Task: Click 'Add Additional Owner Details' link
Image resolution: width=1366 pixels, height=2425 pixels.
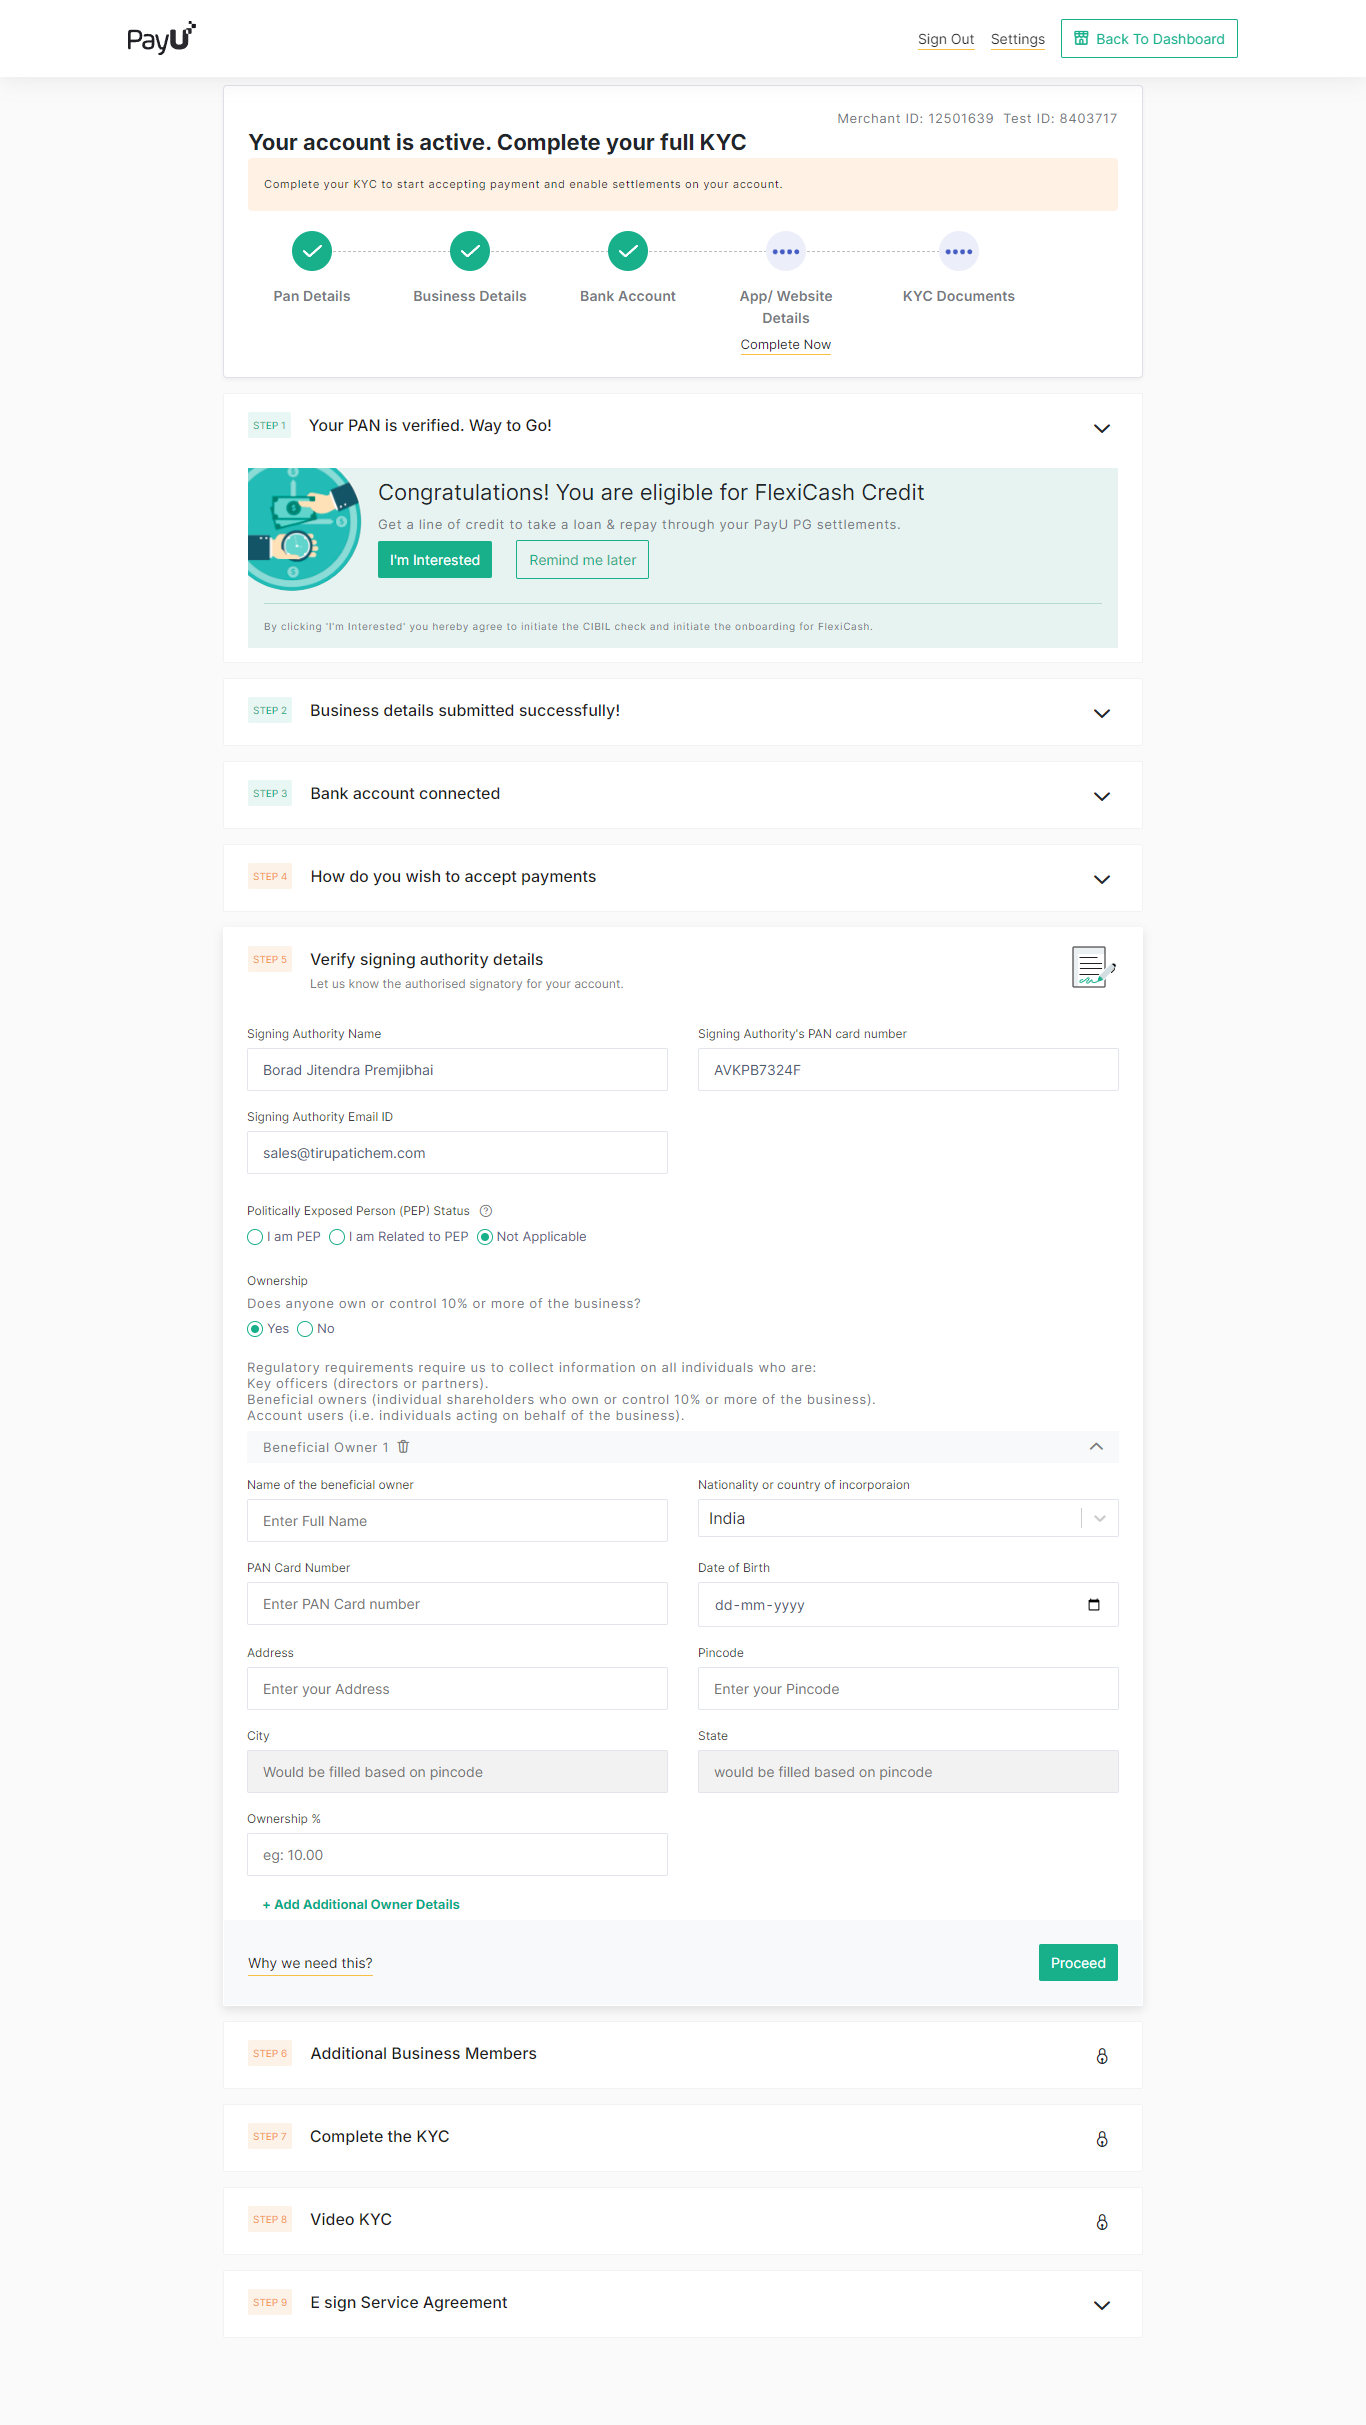Action: (361, 1905)
